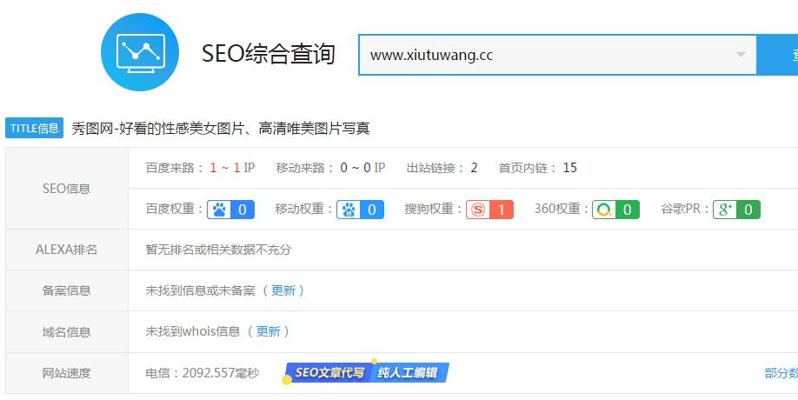
Task: Click the text 未找到信息或未备案
Action: [x=201, y=291]
